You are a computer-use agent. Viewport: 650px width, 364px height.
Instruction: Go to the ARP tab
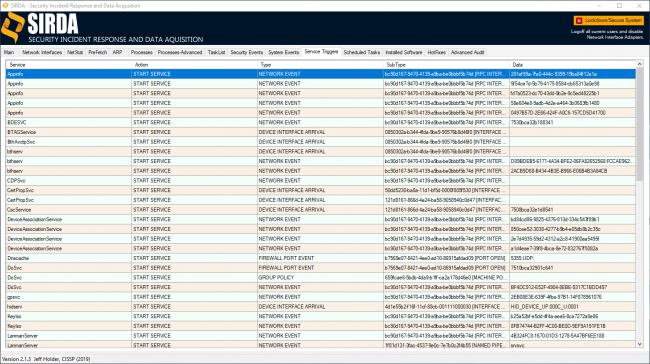pyautogui.click(x=117, y=52)
